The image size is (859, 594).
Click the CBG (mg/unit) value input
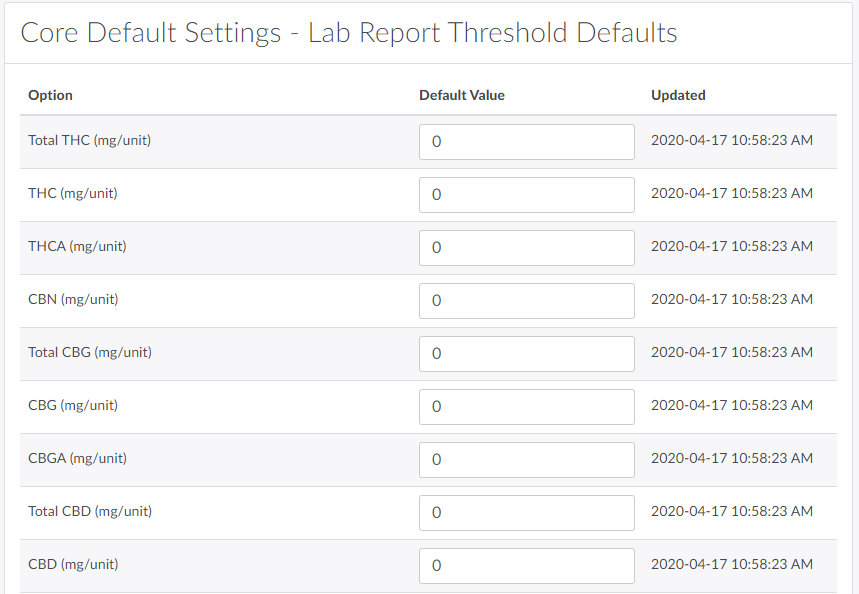[526, 407]
